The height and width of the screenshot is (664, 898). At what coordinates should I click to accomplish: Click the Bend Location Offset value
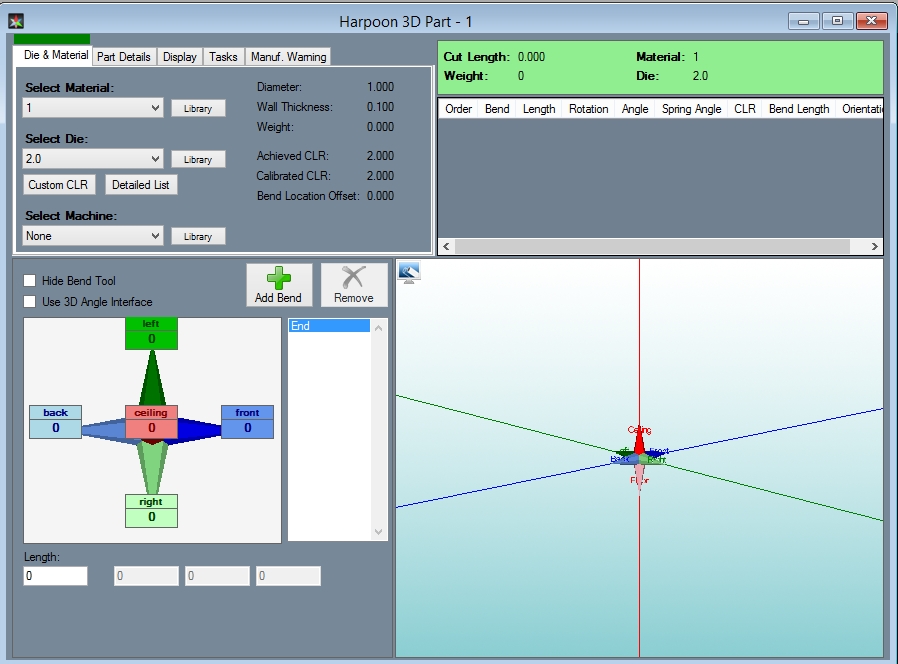click(380, 196)
